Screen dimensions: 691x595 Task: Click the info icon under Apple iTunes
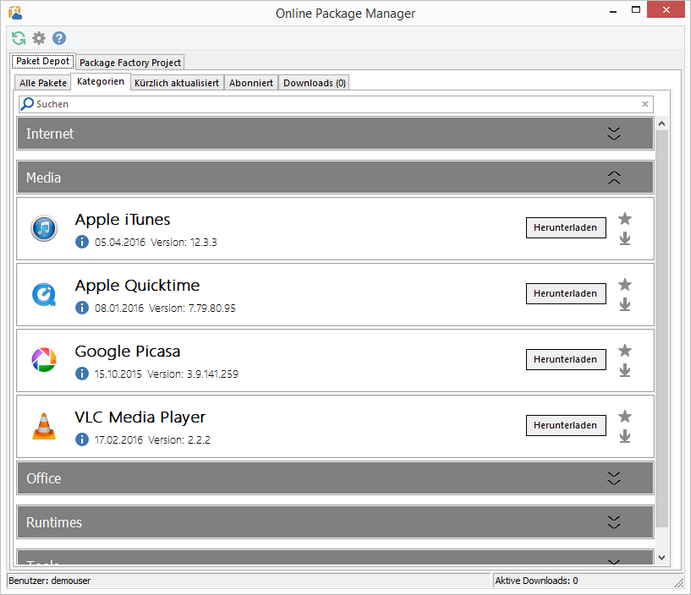click(82, 242)
